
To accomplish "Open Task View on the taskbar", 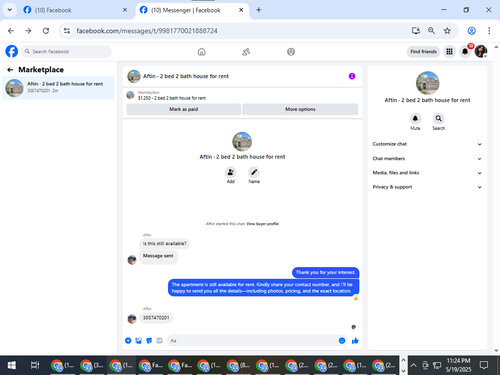I will [x=35, y=365].
